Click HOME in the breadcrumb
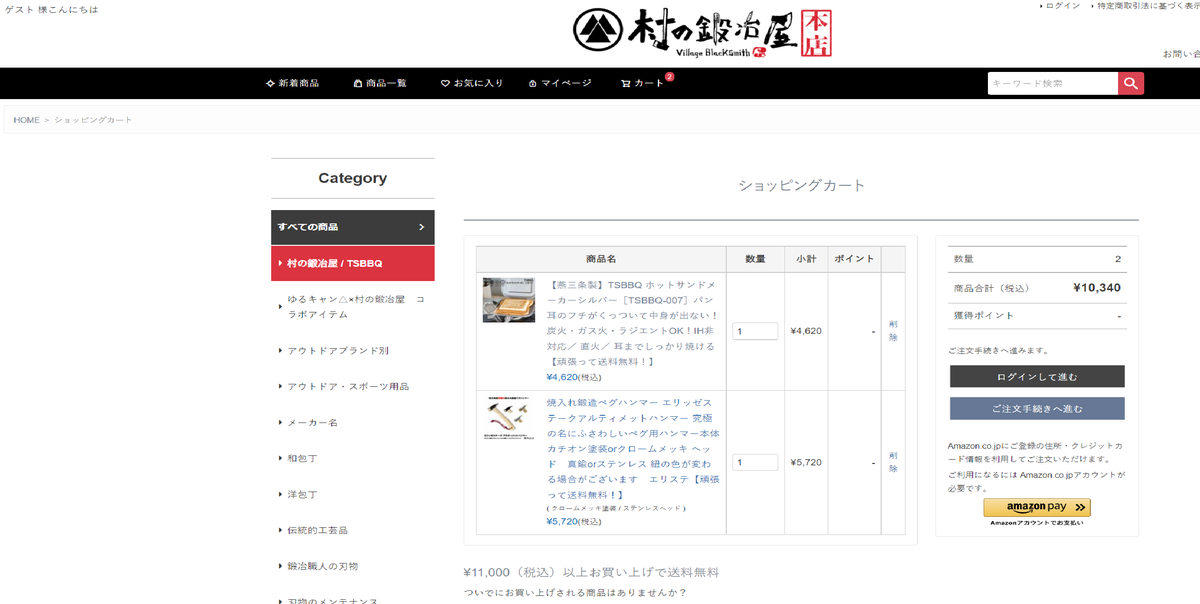Screen dimensions: 1200x604 pyautogui.click(x=26, y=120)
